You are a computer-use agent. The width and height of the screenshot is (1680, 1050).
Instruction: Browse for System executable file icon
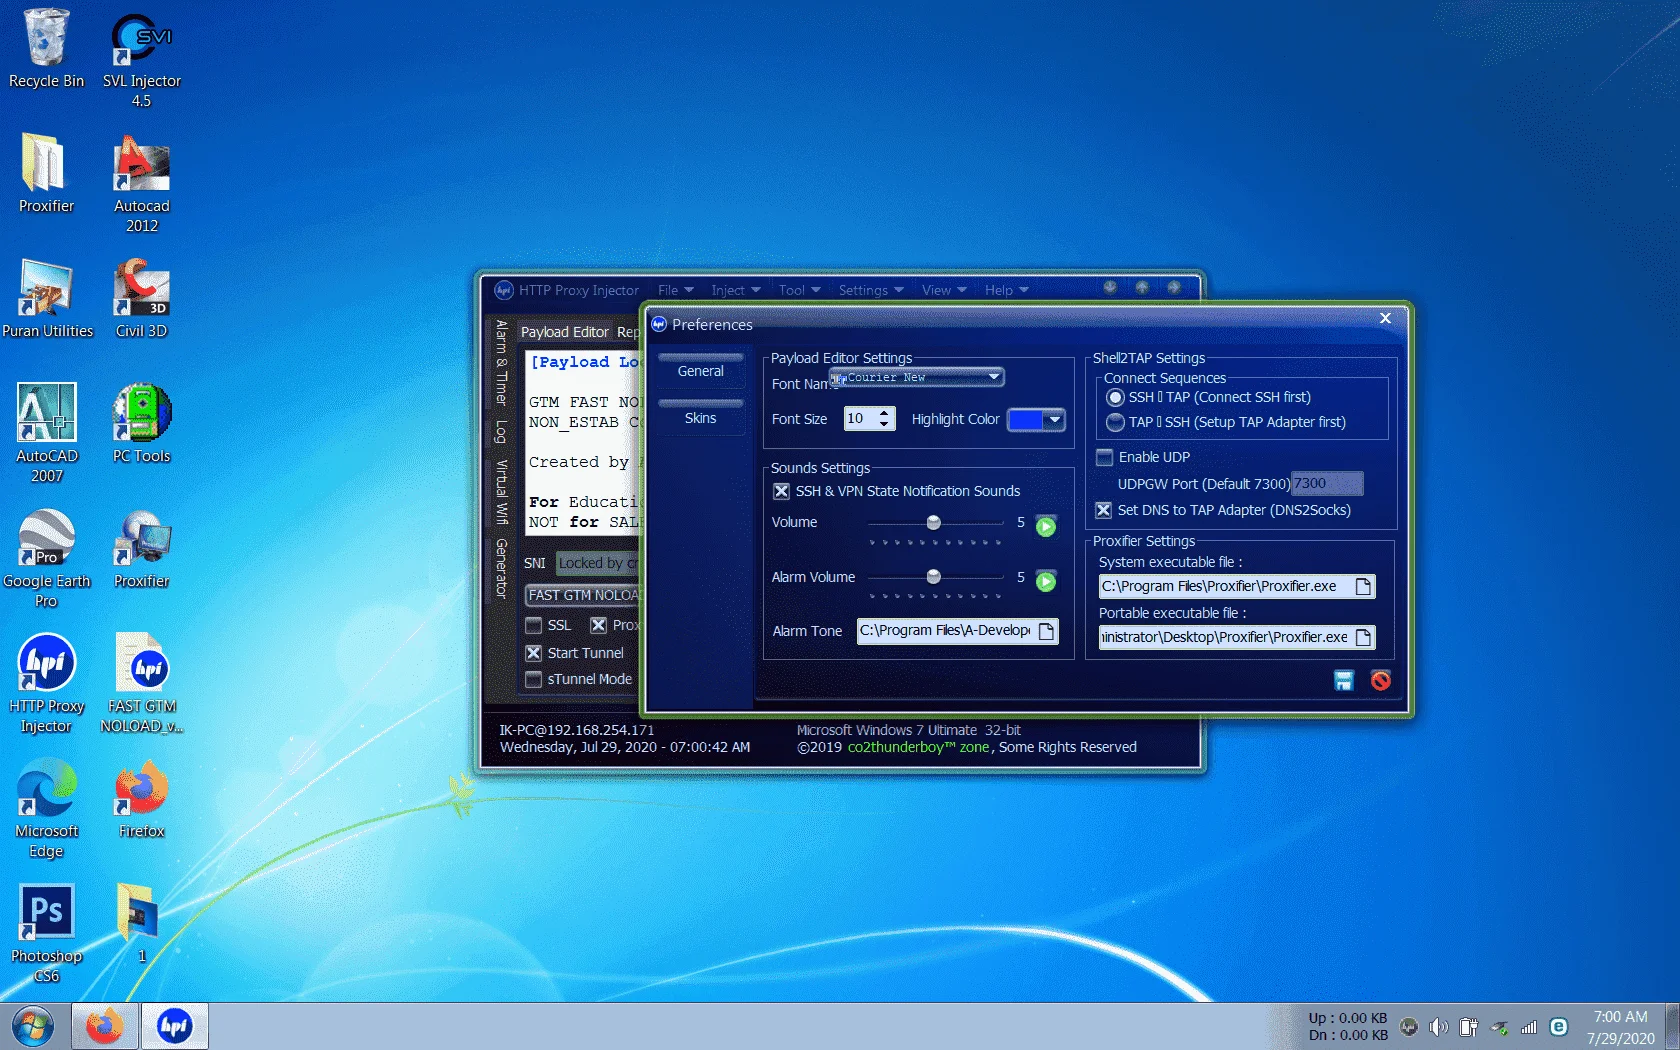(x=1363, y=586)
